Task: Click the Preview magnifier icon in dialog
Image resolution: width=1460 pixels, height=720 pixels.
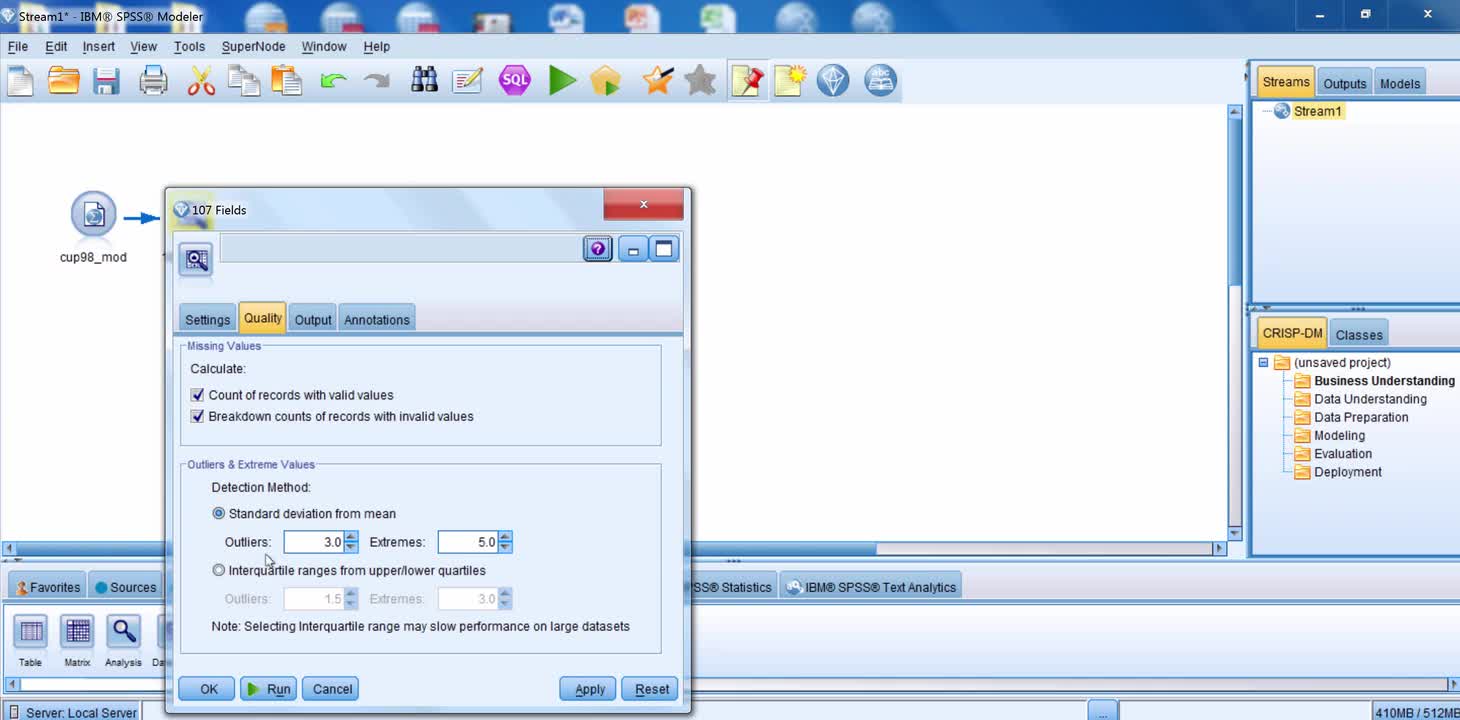Action: (x=196, y=260)
